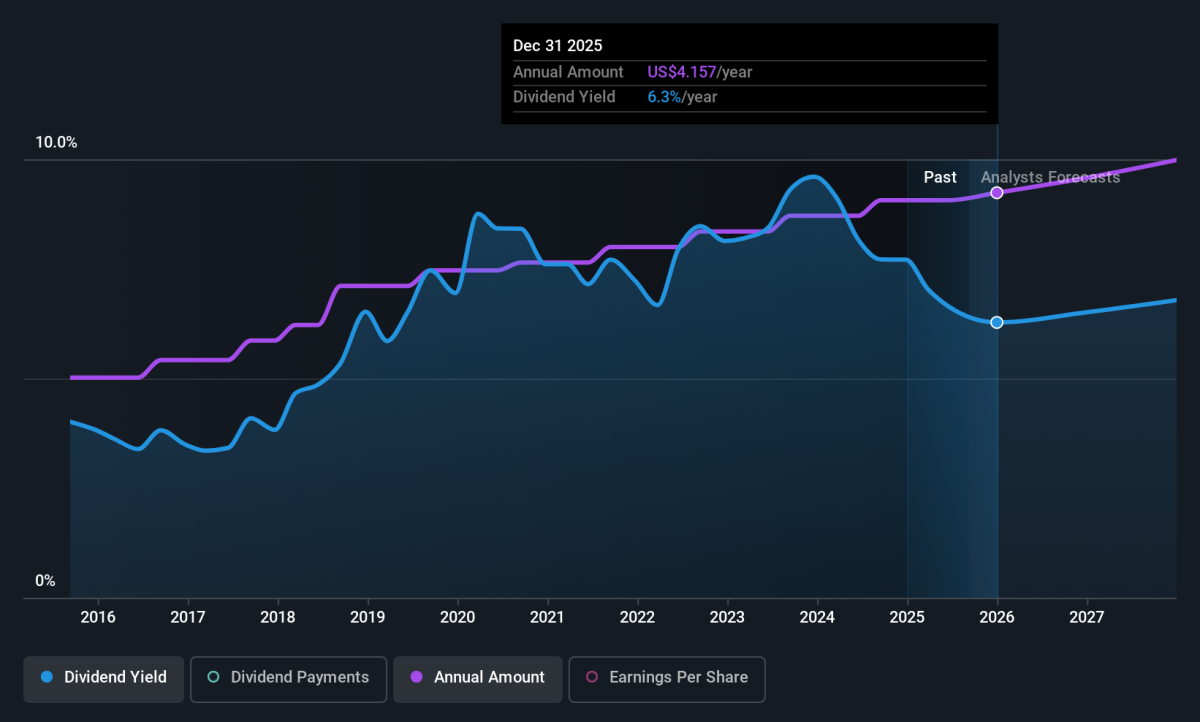
Task: Click the purple Annual Amount marker on the chart
Action: 997,192
